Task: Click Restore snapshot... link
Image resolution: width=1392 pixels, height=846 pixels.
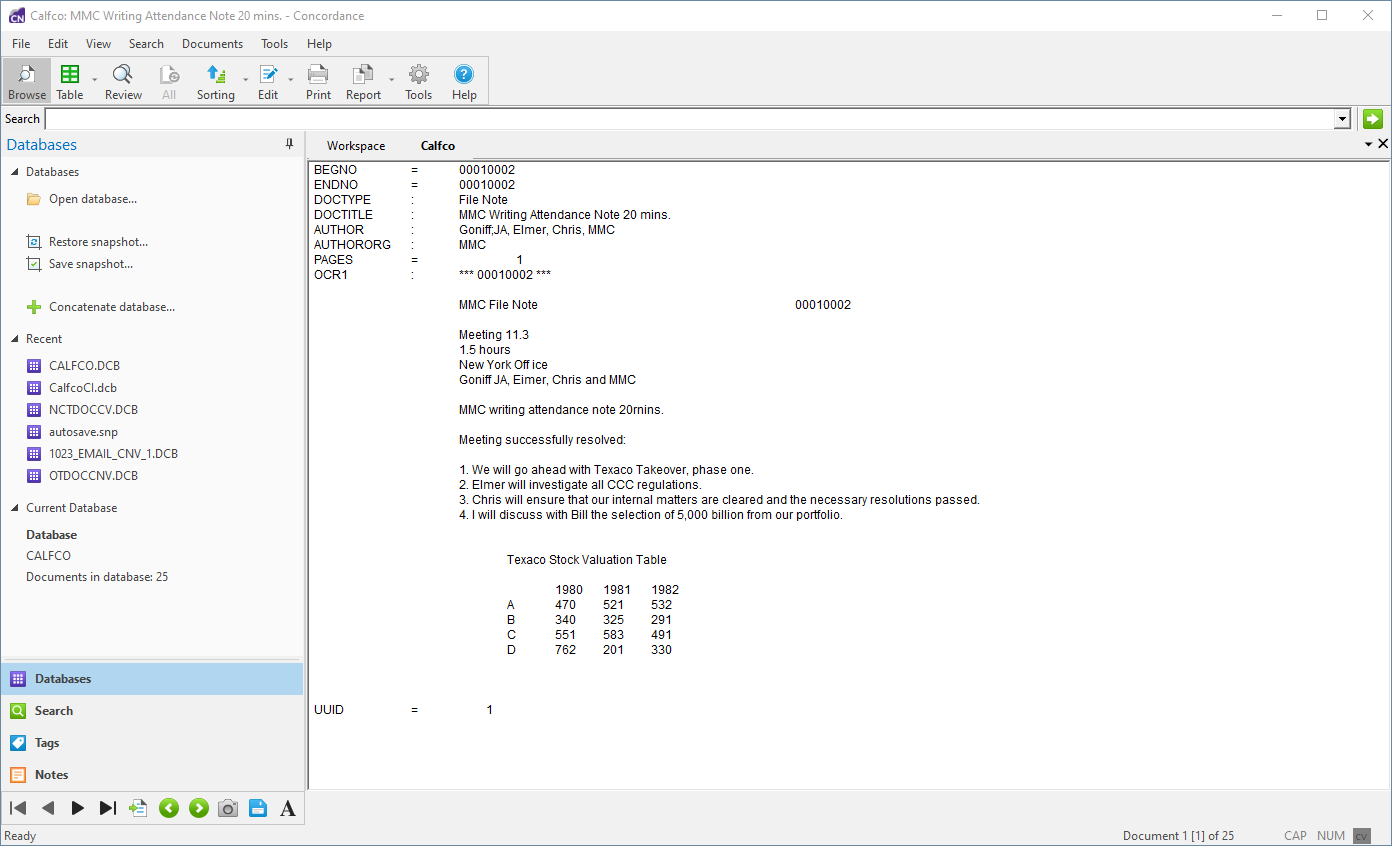Action: tap(98, 242)
